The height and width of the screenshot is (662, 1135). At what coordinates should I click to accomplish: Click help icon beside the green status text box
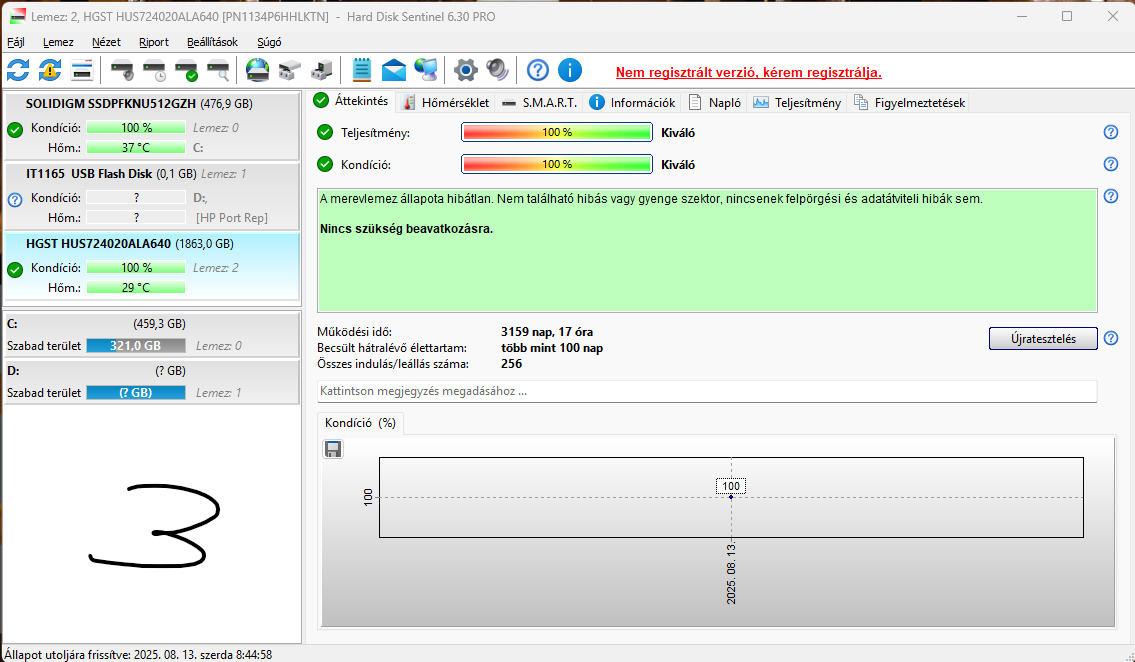point(1110,196)
